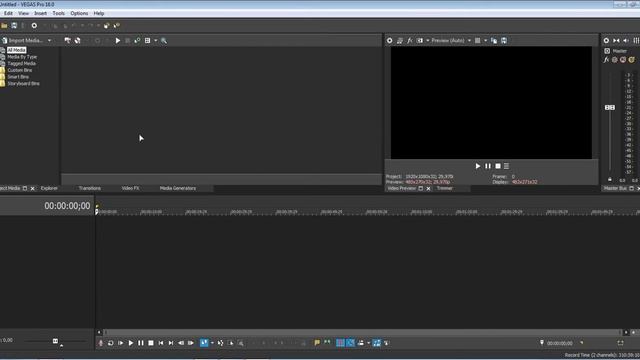Select Tagged Media in the tree
Viewport: 640px width, 360px height.
(x=21, y=63)
